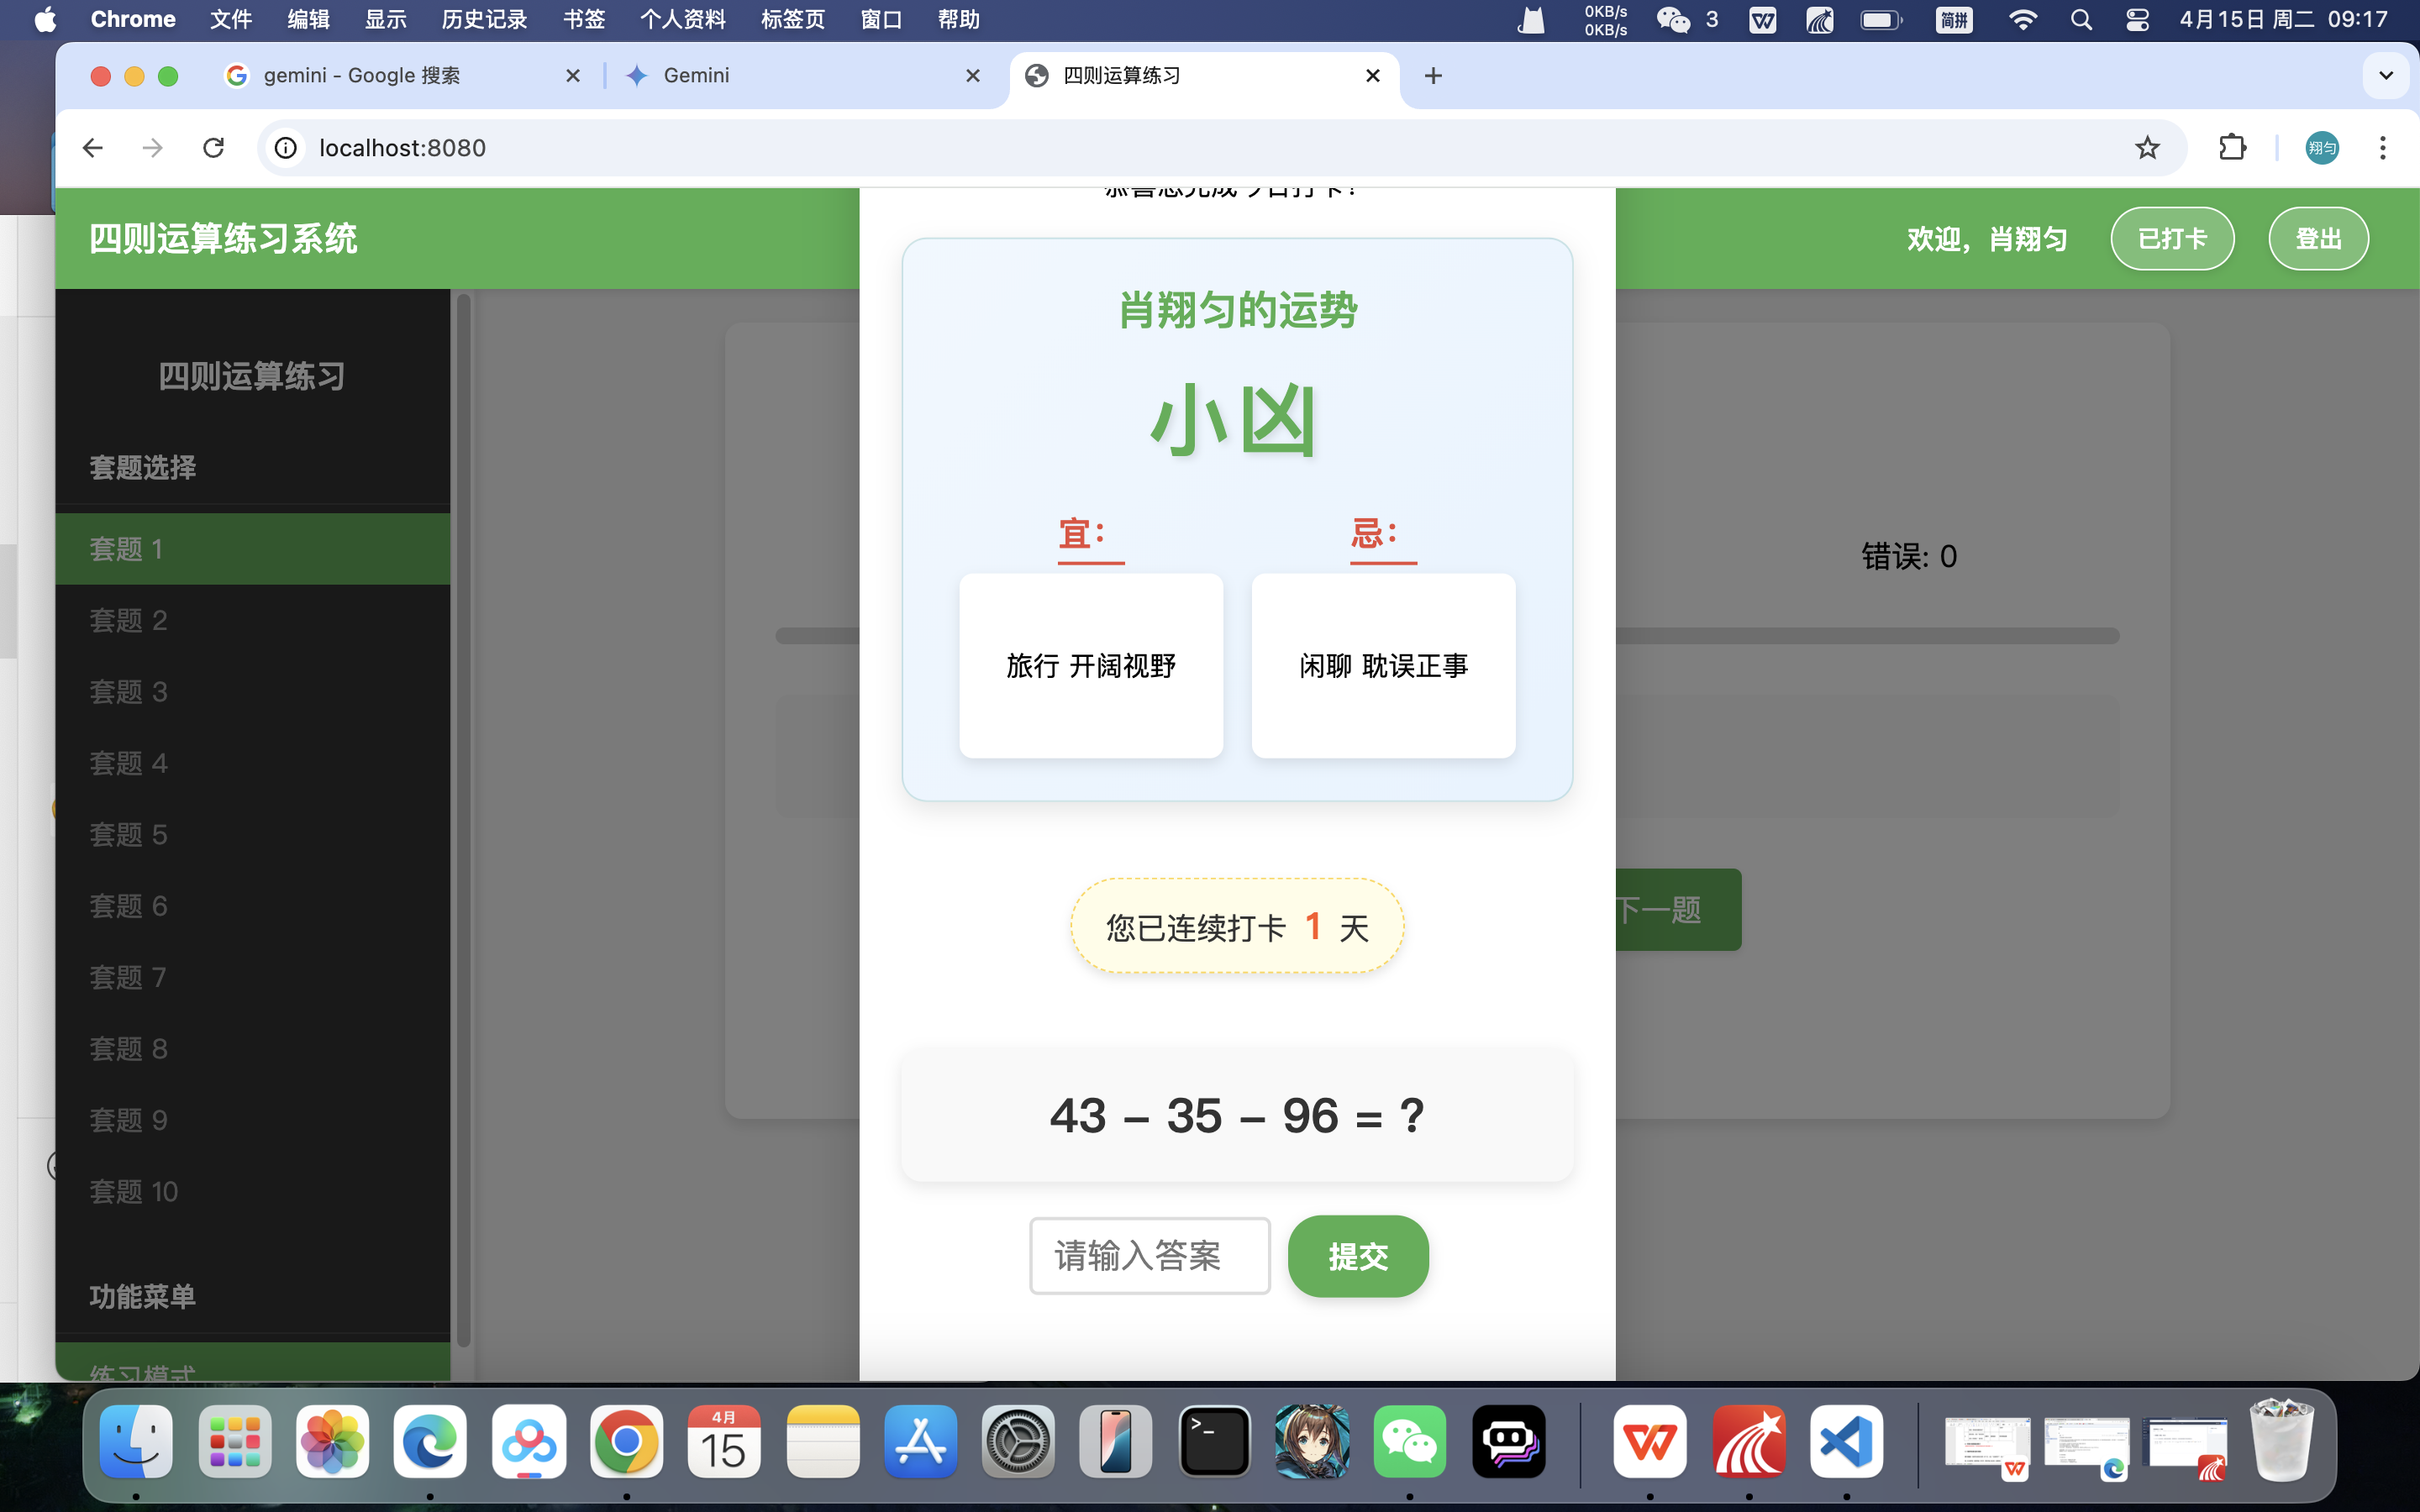
Task: Open Microsoft Edge from the Dock
Action: (x=430, y=1441)
